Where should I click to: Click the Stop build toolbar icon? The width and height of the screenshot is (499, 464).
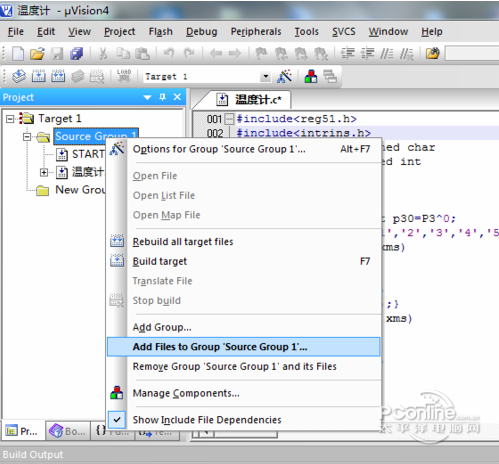pyautogui.click(x=97, y=76)
